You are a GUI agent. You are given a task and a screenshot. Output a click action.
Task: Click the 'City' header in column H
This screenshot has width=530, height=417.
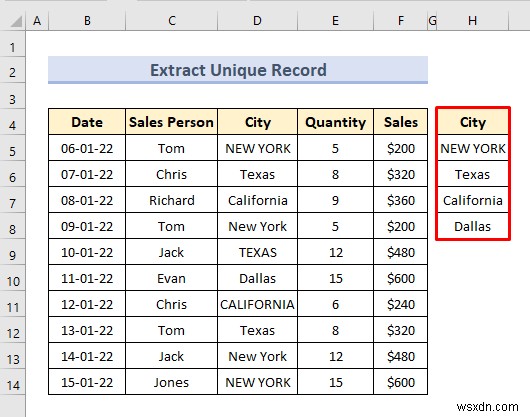[x=473, y=122]
